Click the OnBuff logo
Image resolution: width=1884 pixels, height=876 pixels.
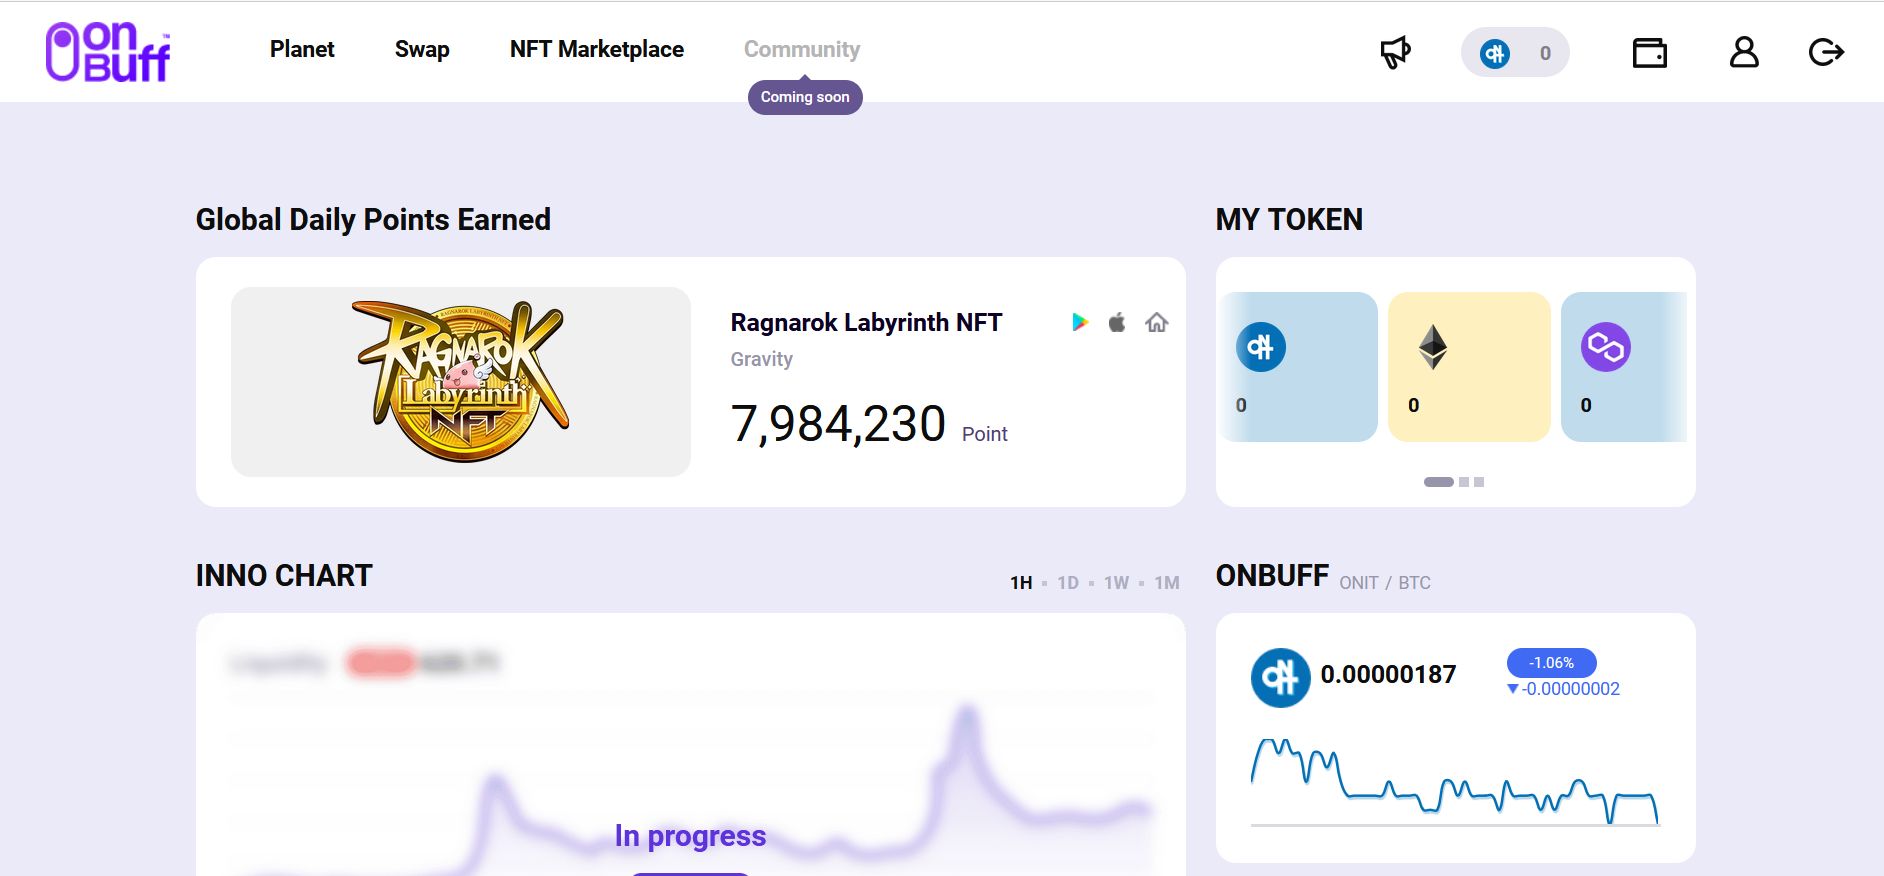click(108, 51)
